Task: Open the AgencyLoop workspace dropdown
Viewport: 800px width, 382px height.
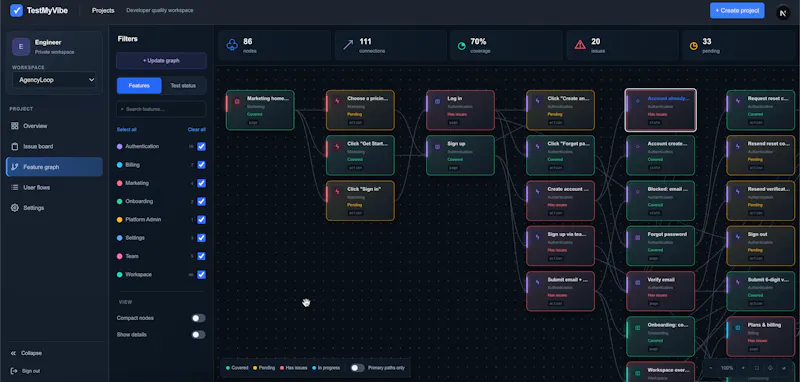Action: click(54, 80)
